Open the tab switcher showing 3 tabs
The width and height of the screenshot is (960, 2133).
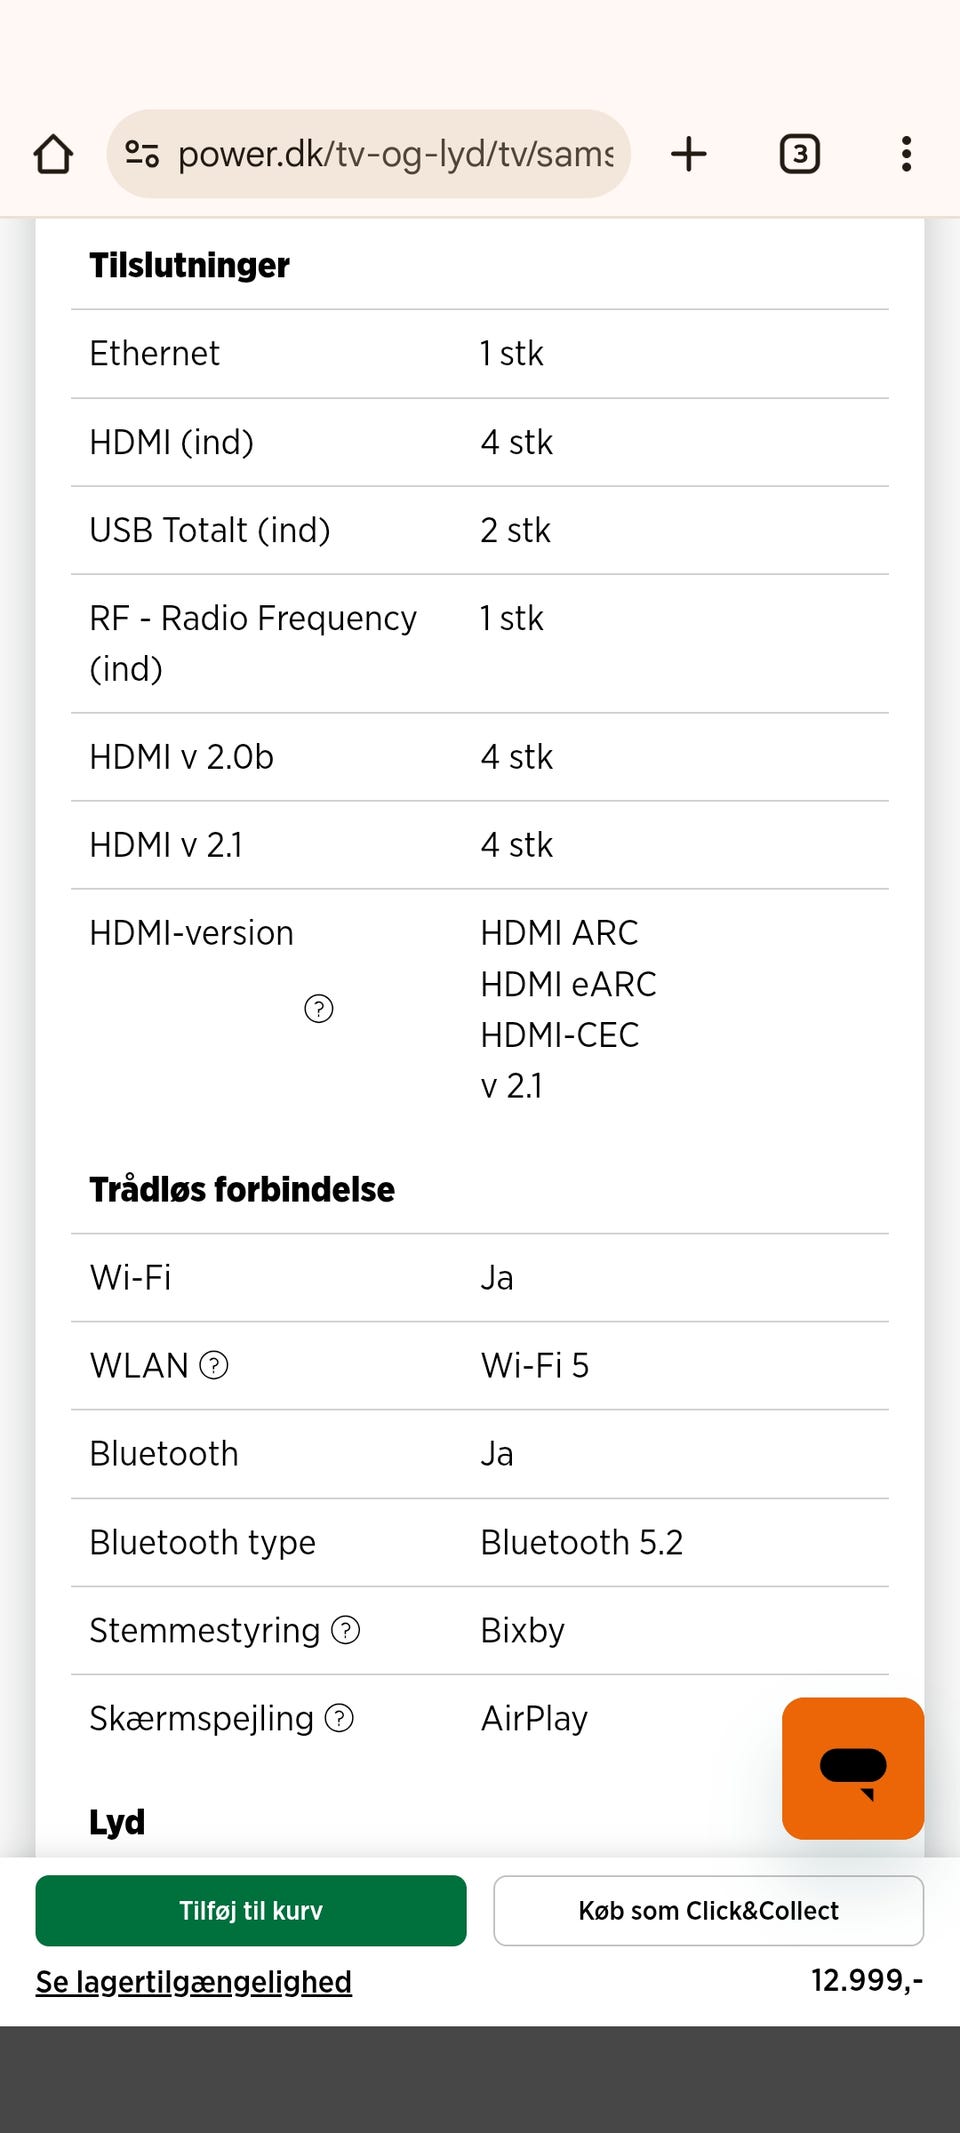pyautogui.click(x=799, y=154)
